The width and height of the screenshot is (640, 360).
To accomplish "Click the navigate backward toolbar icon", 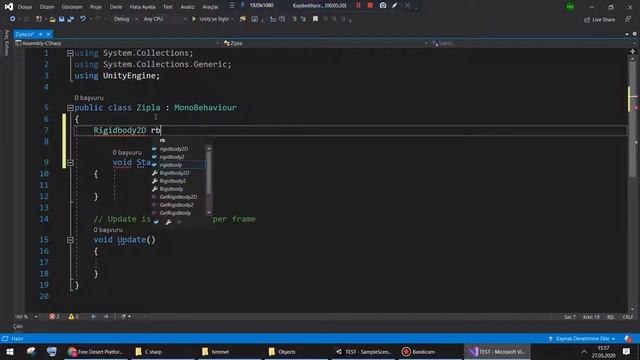I will [13, 19].
